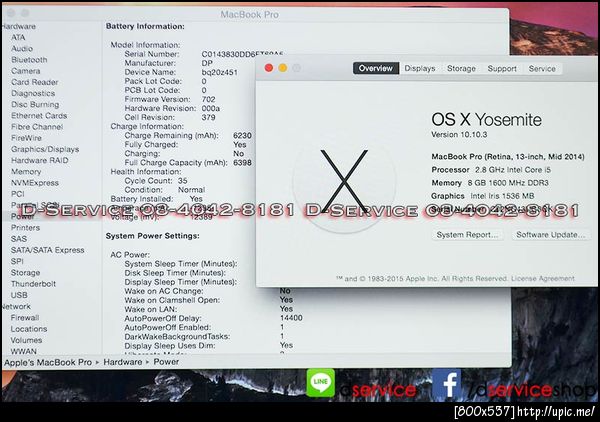Click the Memory 8 GB 1600 MHz DDR3 line
Image resolution: width=600 pixels, height=422 pixels.
[490, 183]
